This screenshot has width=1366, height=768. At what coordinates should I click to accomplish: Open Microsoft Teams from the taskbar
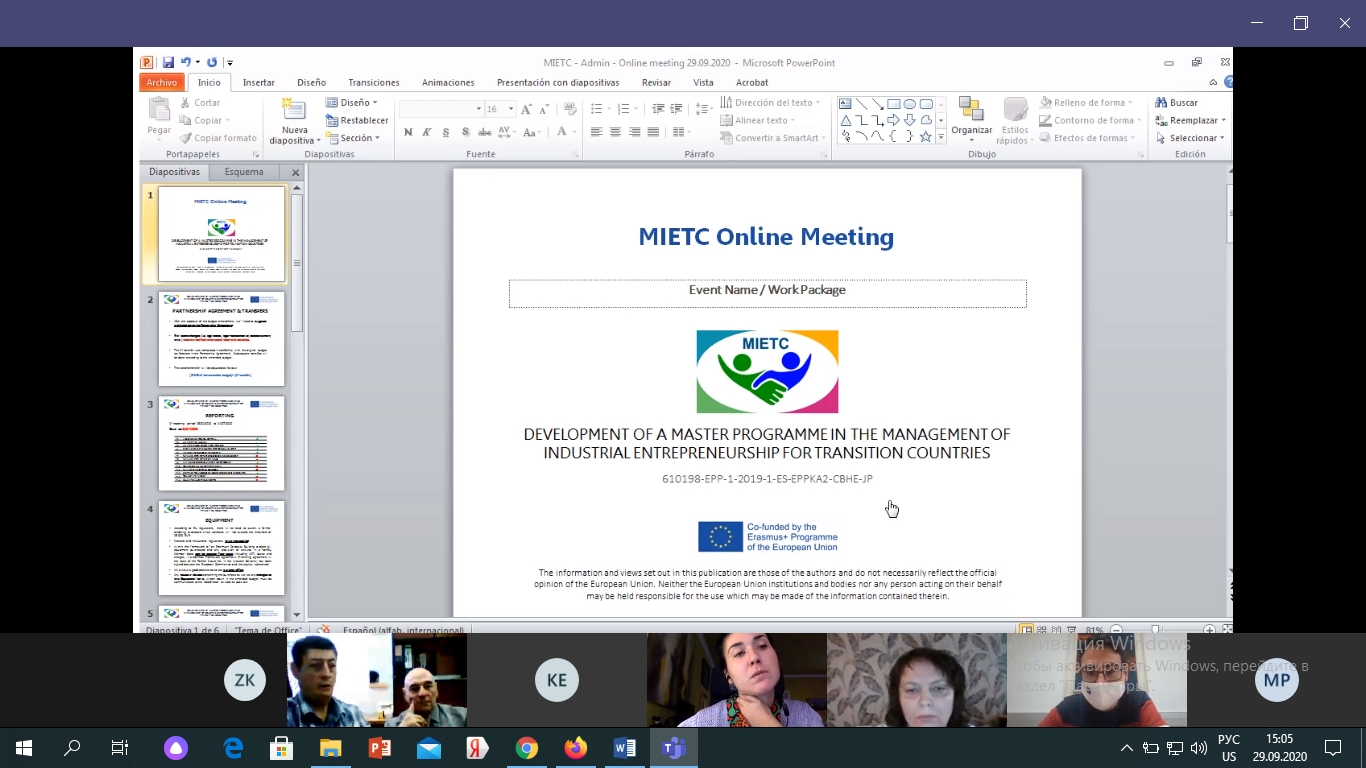point(674,748)
